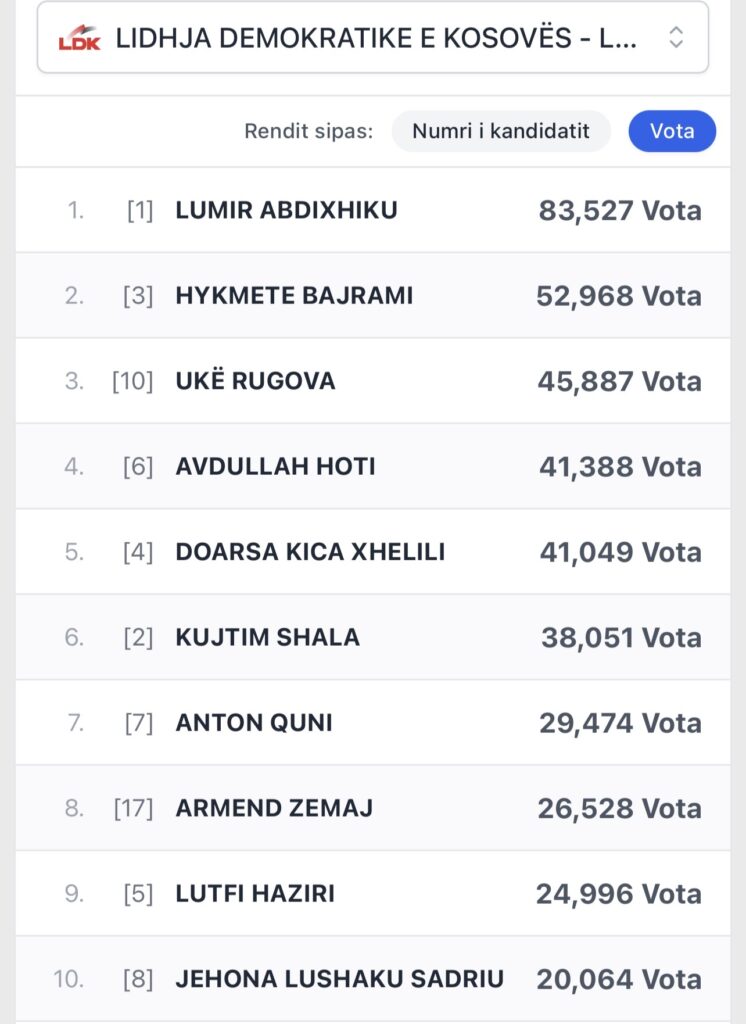The height and width of the screenshot is (1024, 746).
Task: Click candidate number [10] label
Action: (133, 381)
